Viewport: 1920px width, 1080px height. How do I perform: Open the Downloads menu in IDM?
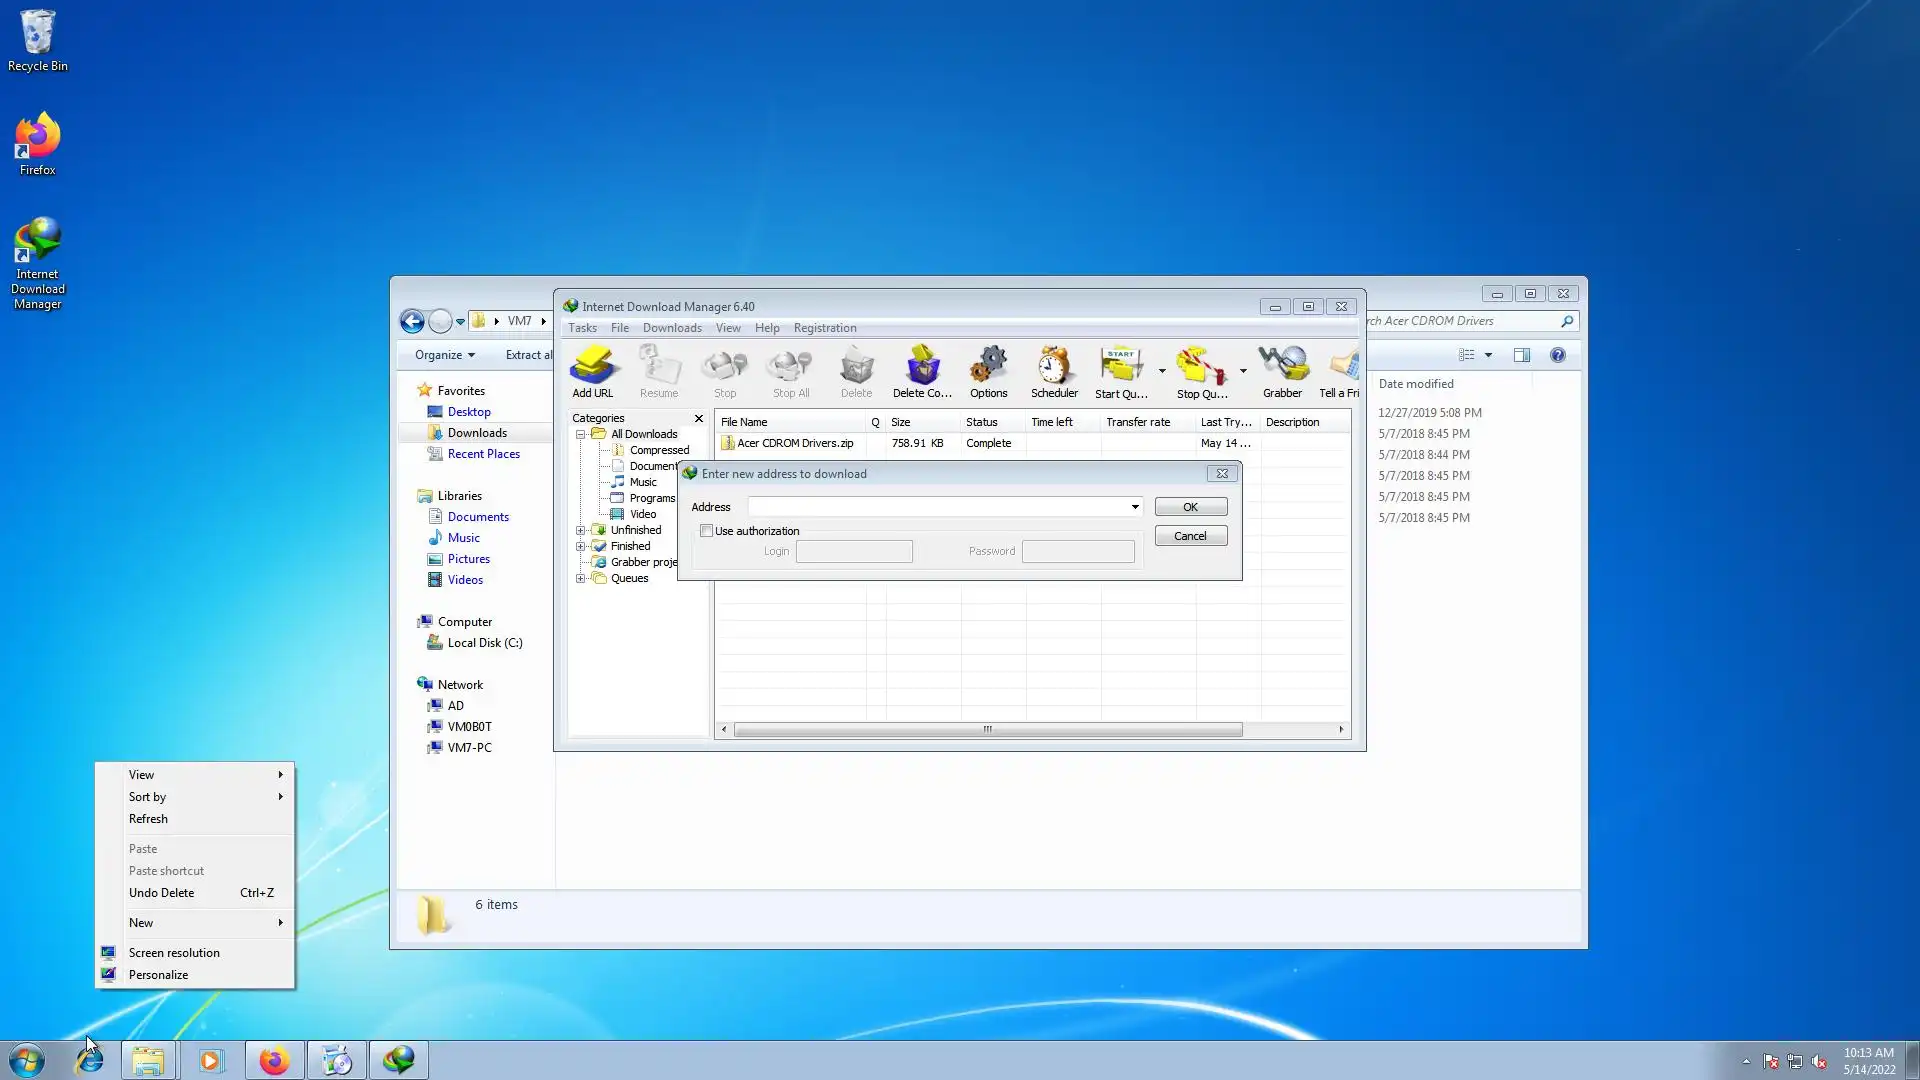(x=671, y=328)
